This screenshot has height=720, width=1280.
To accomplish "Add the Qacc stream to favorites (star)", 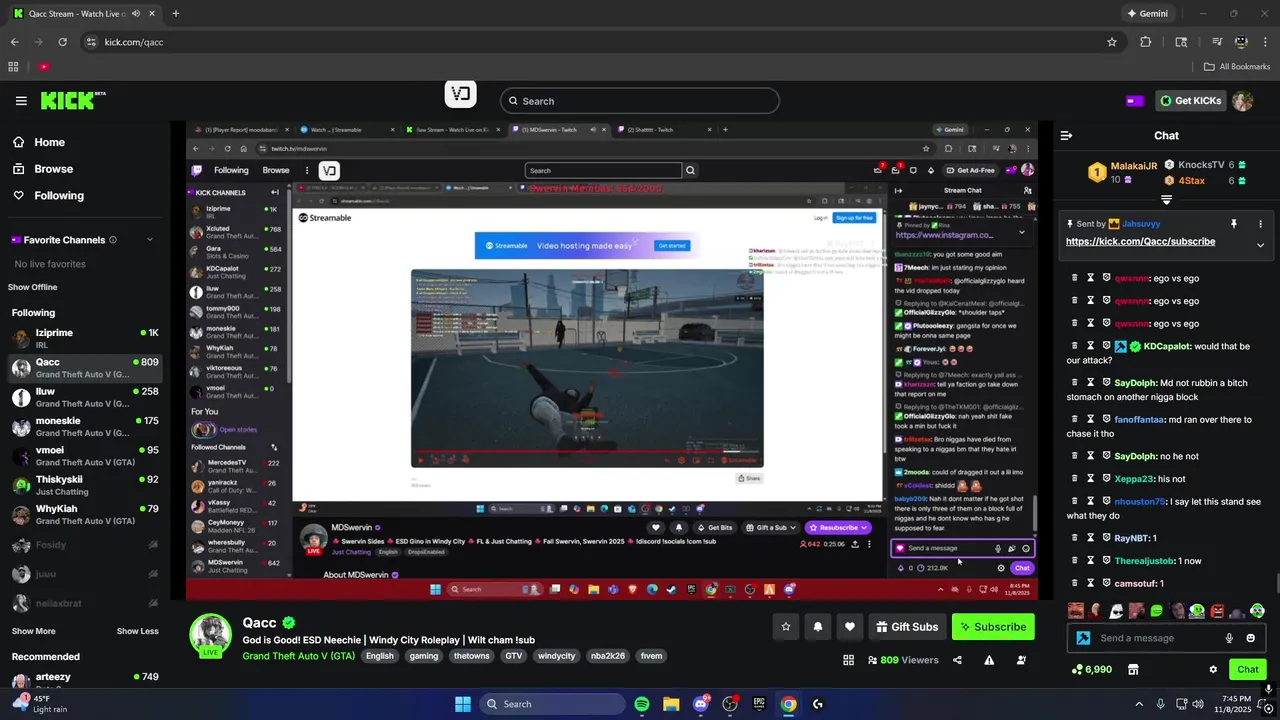I will click(x=786, y=627).
